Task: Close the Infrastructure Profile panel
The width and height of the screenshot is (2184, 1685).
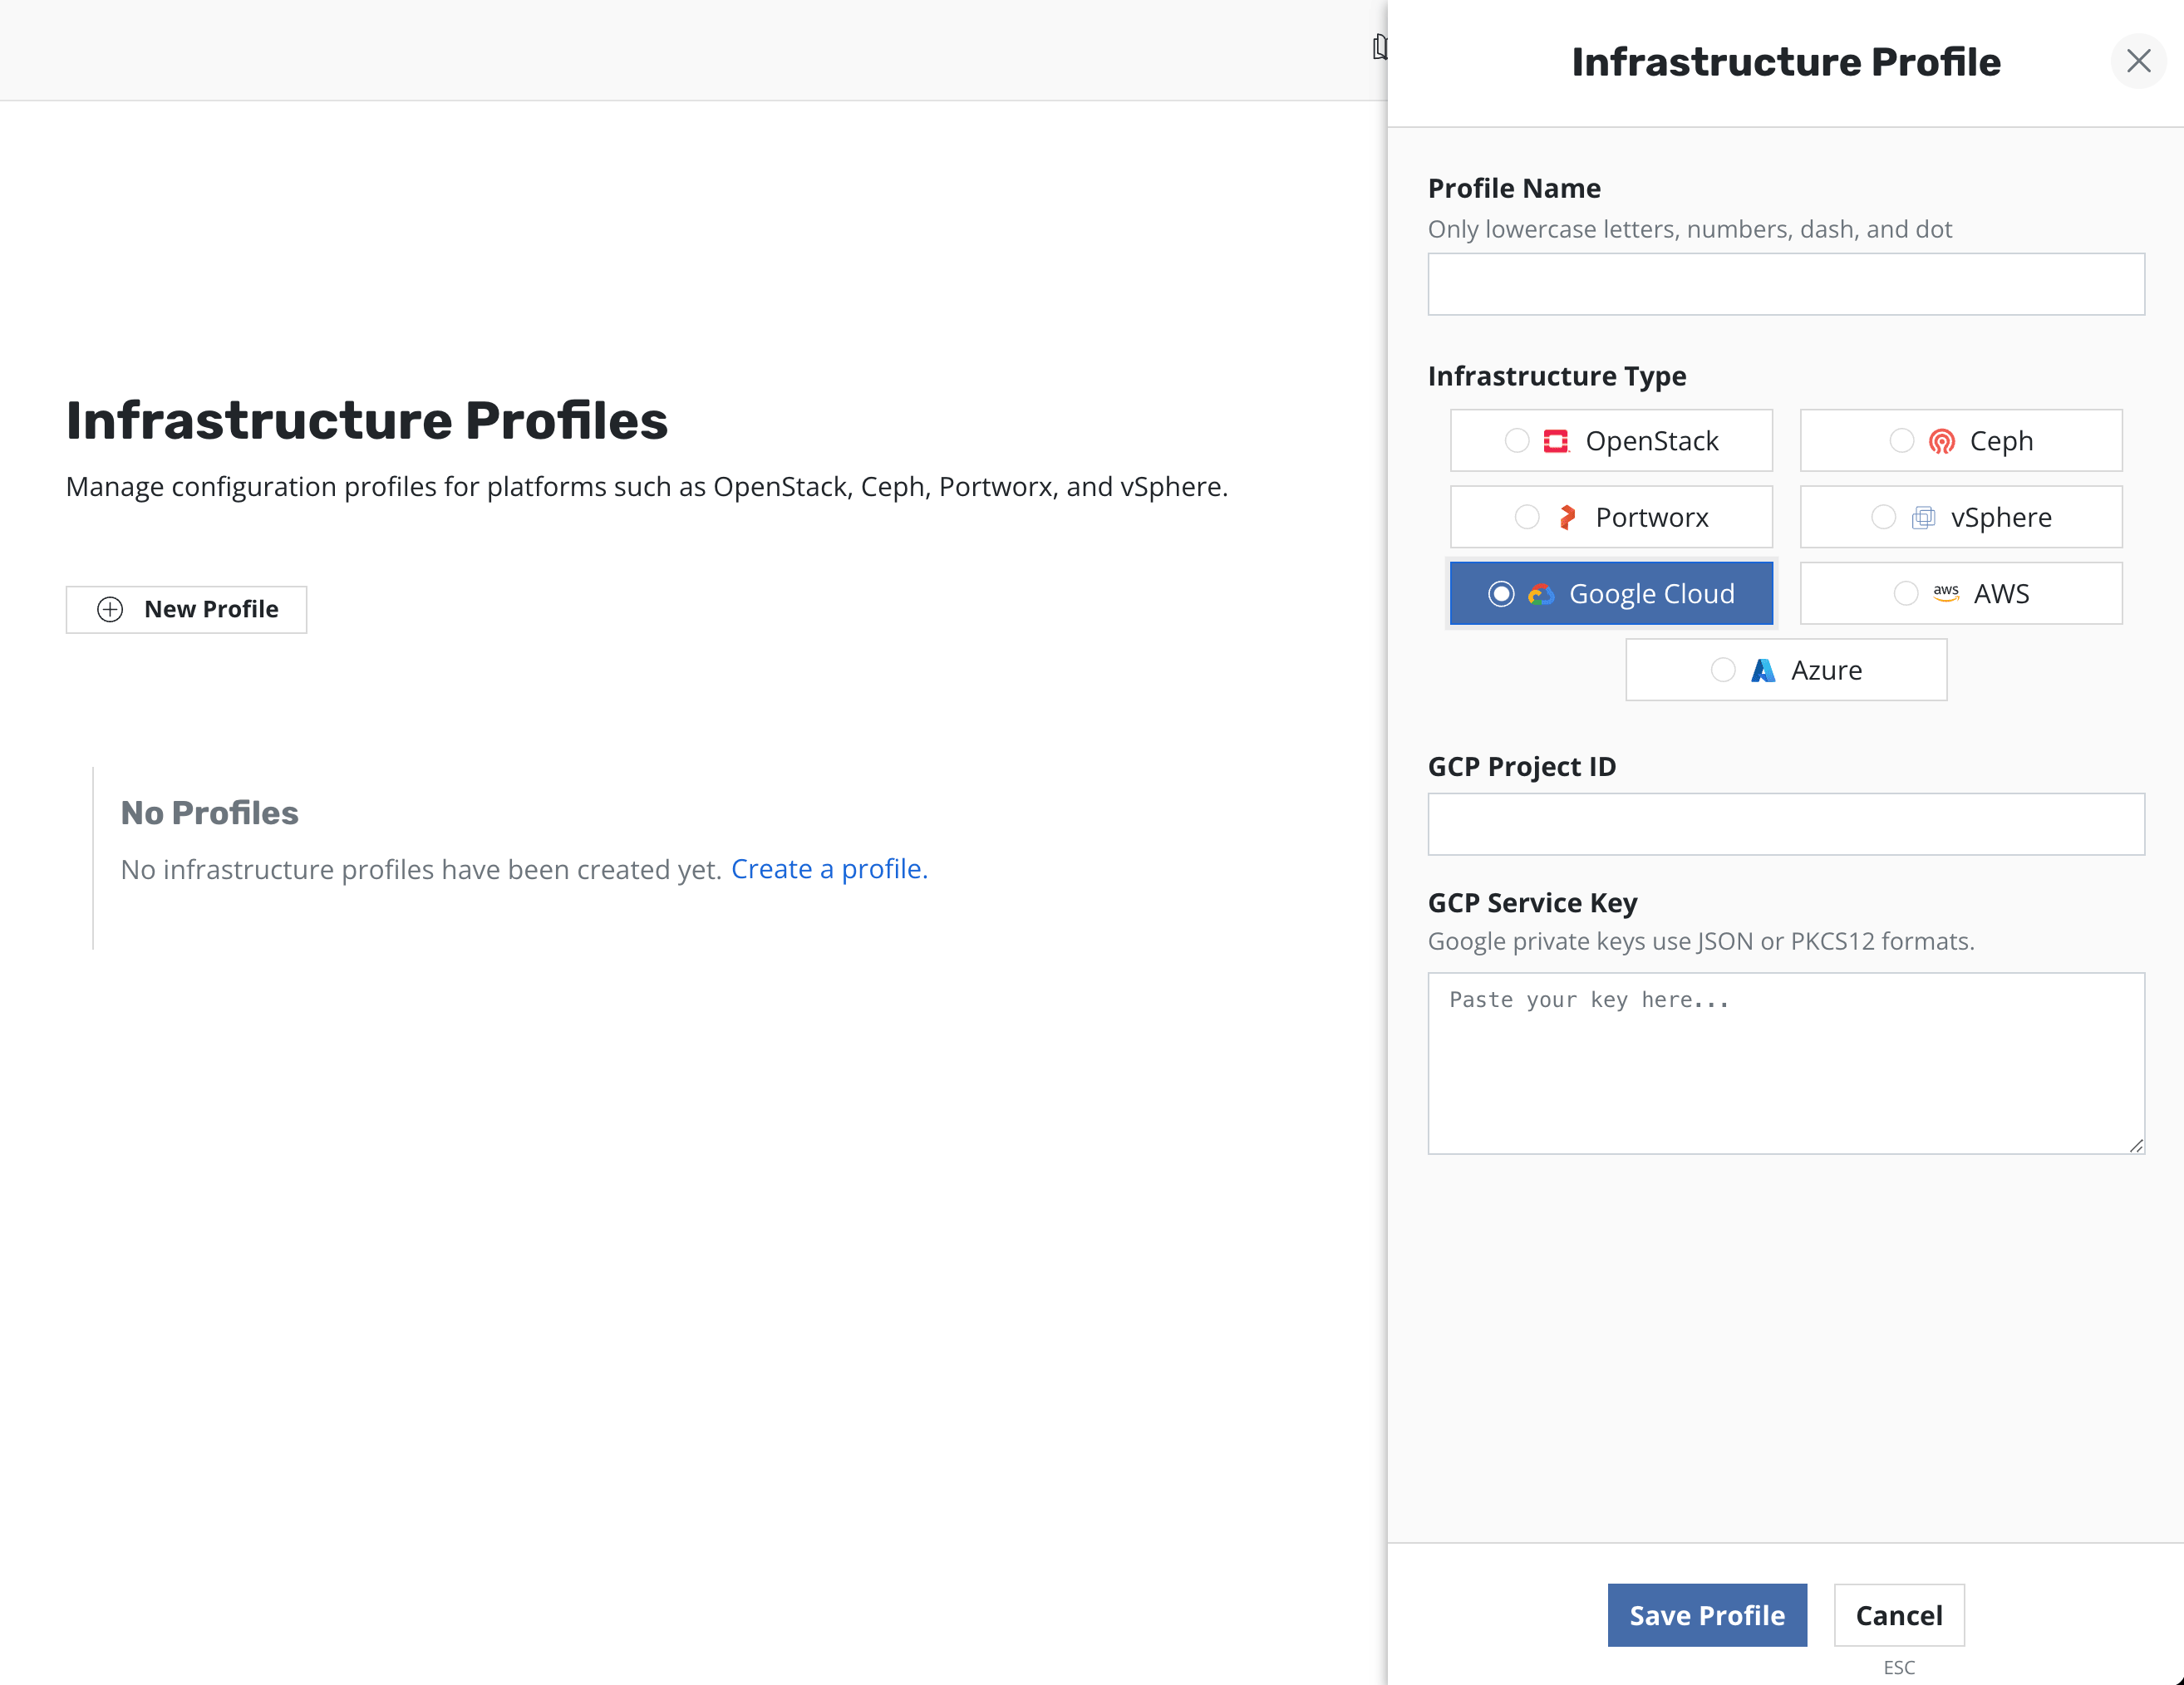Action: [2138, 61]
